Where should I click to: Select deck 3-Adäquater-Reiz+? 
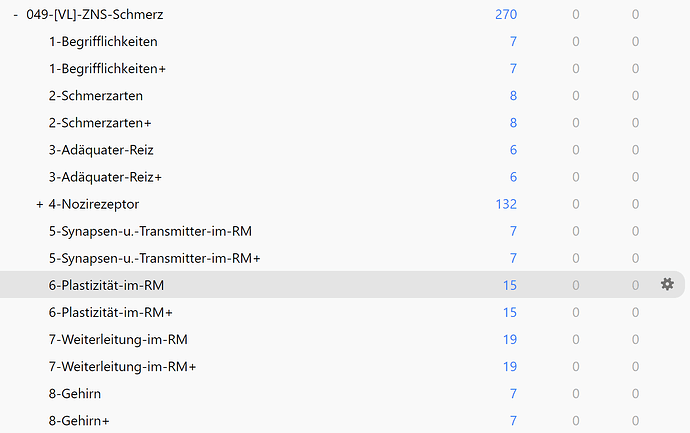[x=105, y=177]
